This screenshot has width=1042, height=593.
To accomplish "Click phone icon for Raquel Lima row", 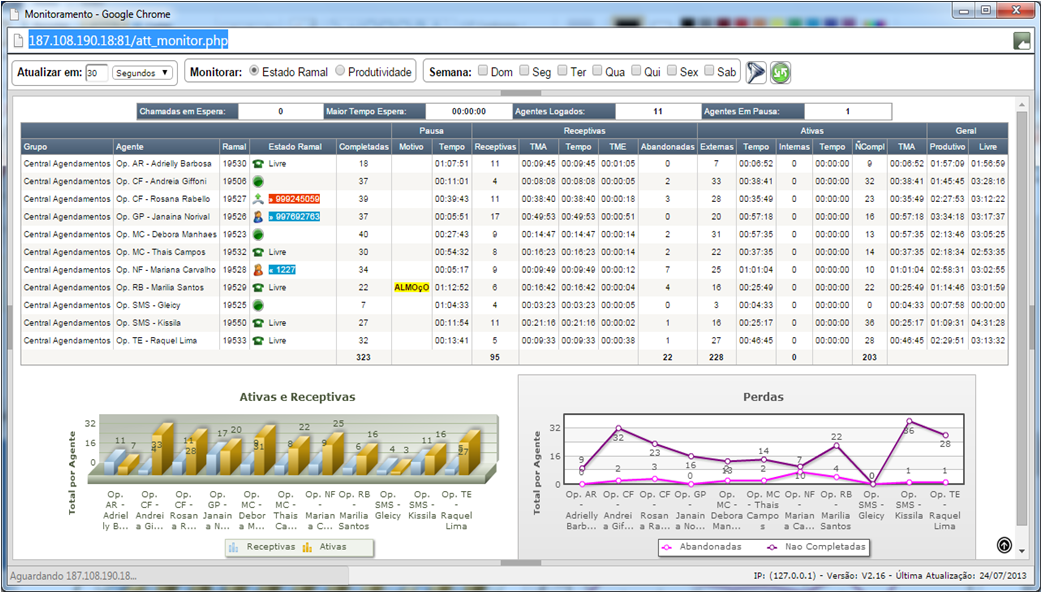I will point(259,340).
